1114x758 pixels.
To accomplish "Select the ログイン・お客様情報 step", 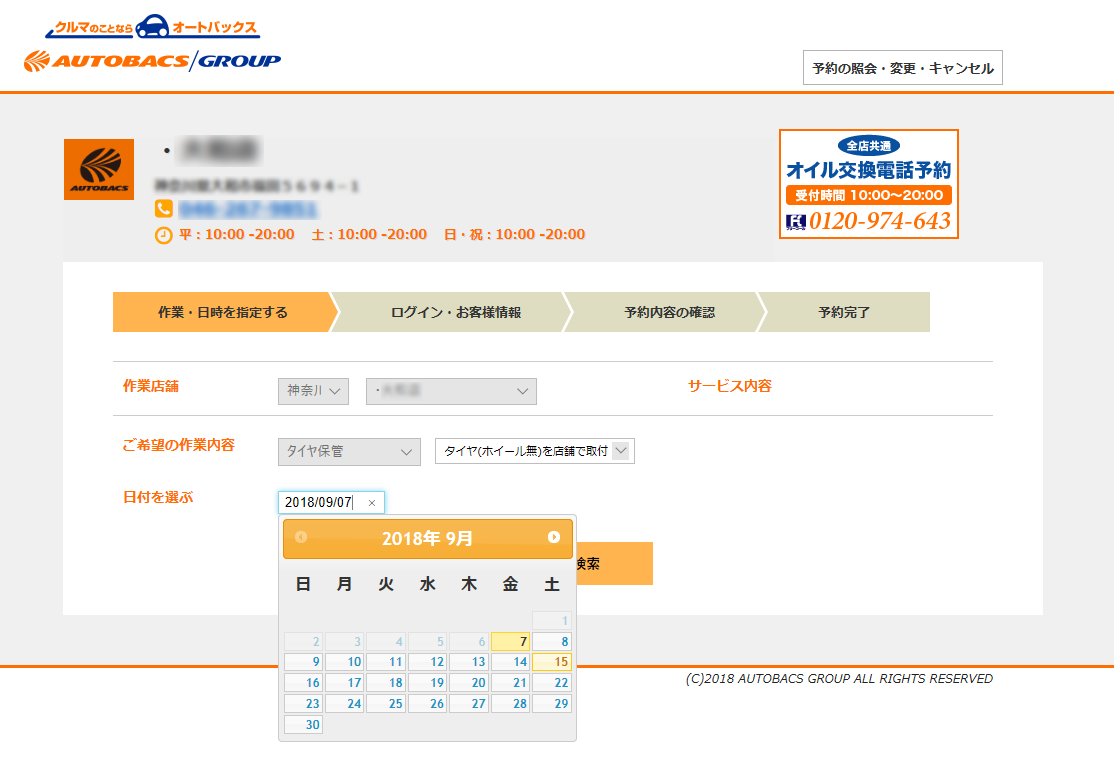I will [x=455, y=312].
